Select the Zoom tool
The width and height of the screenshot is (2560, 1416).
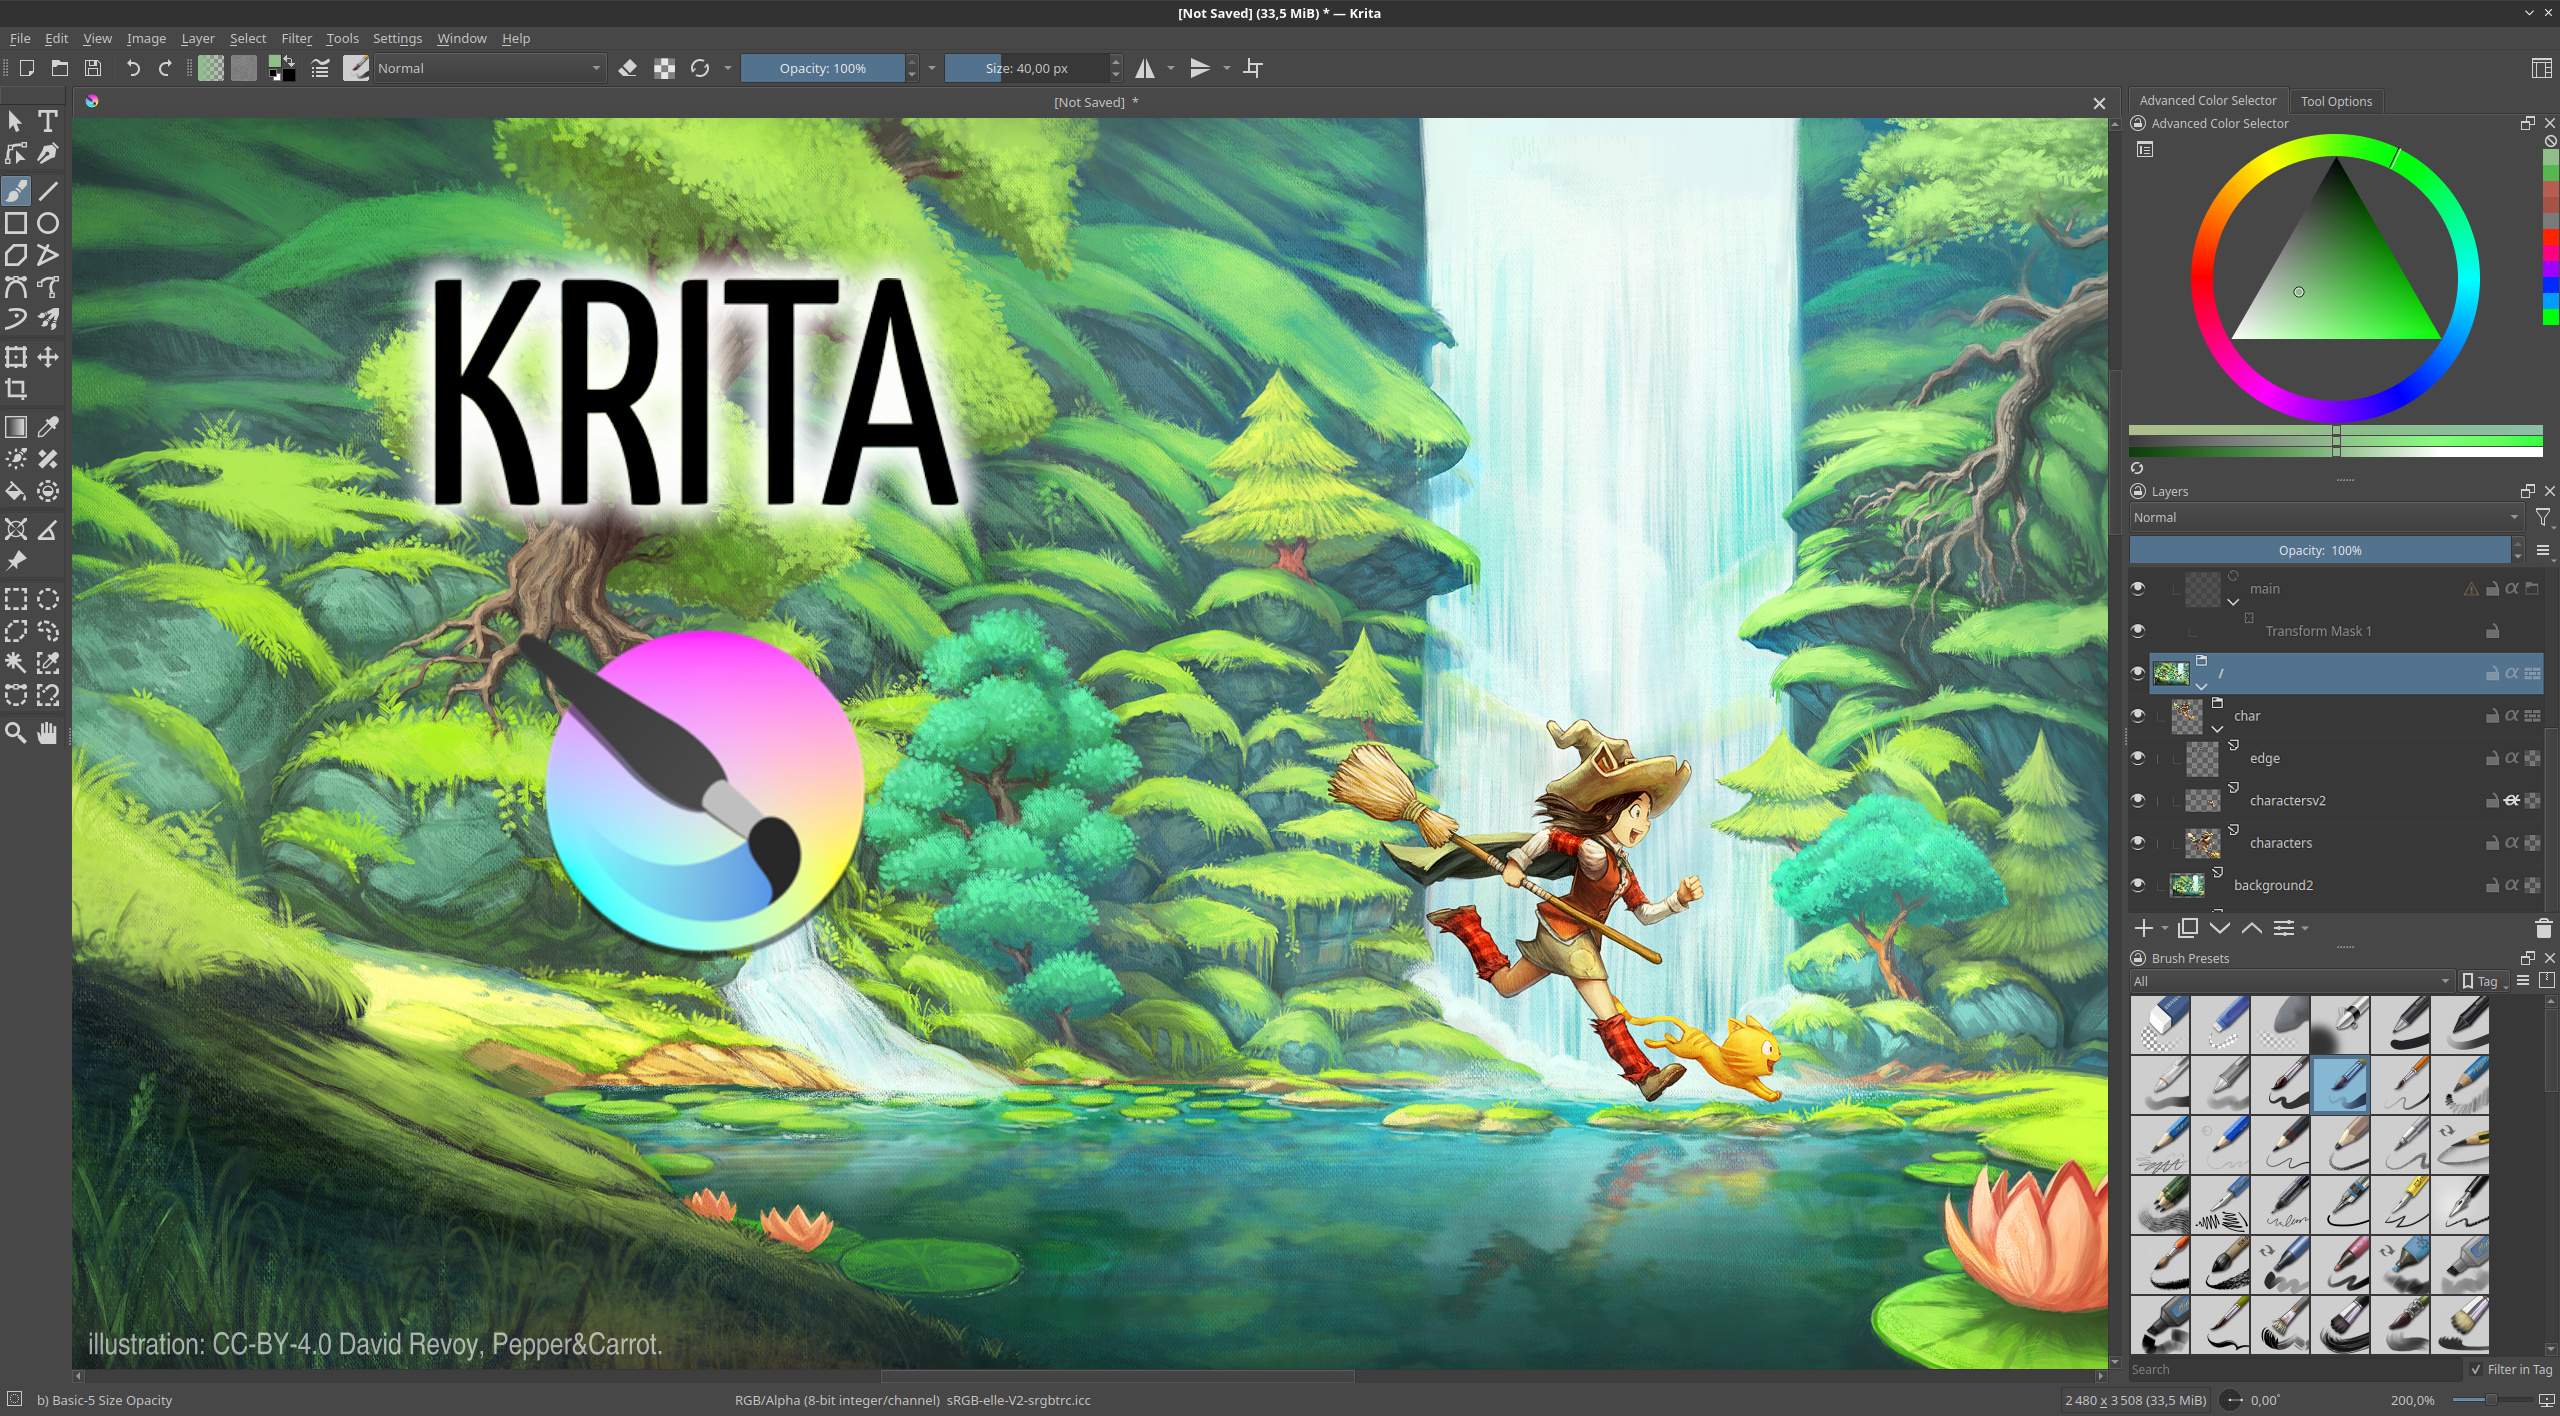[16, 733]
